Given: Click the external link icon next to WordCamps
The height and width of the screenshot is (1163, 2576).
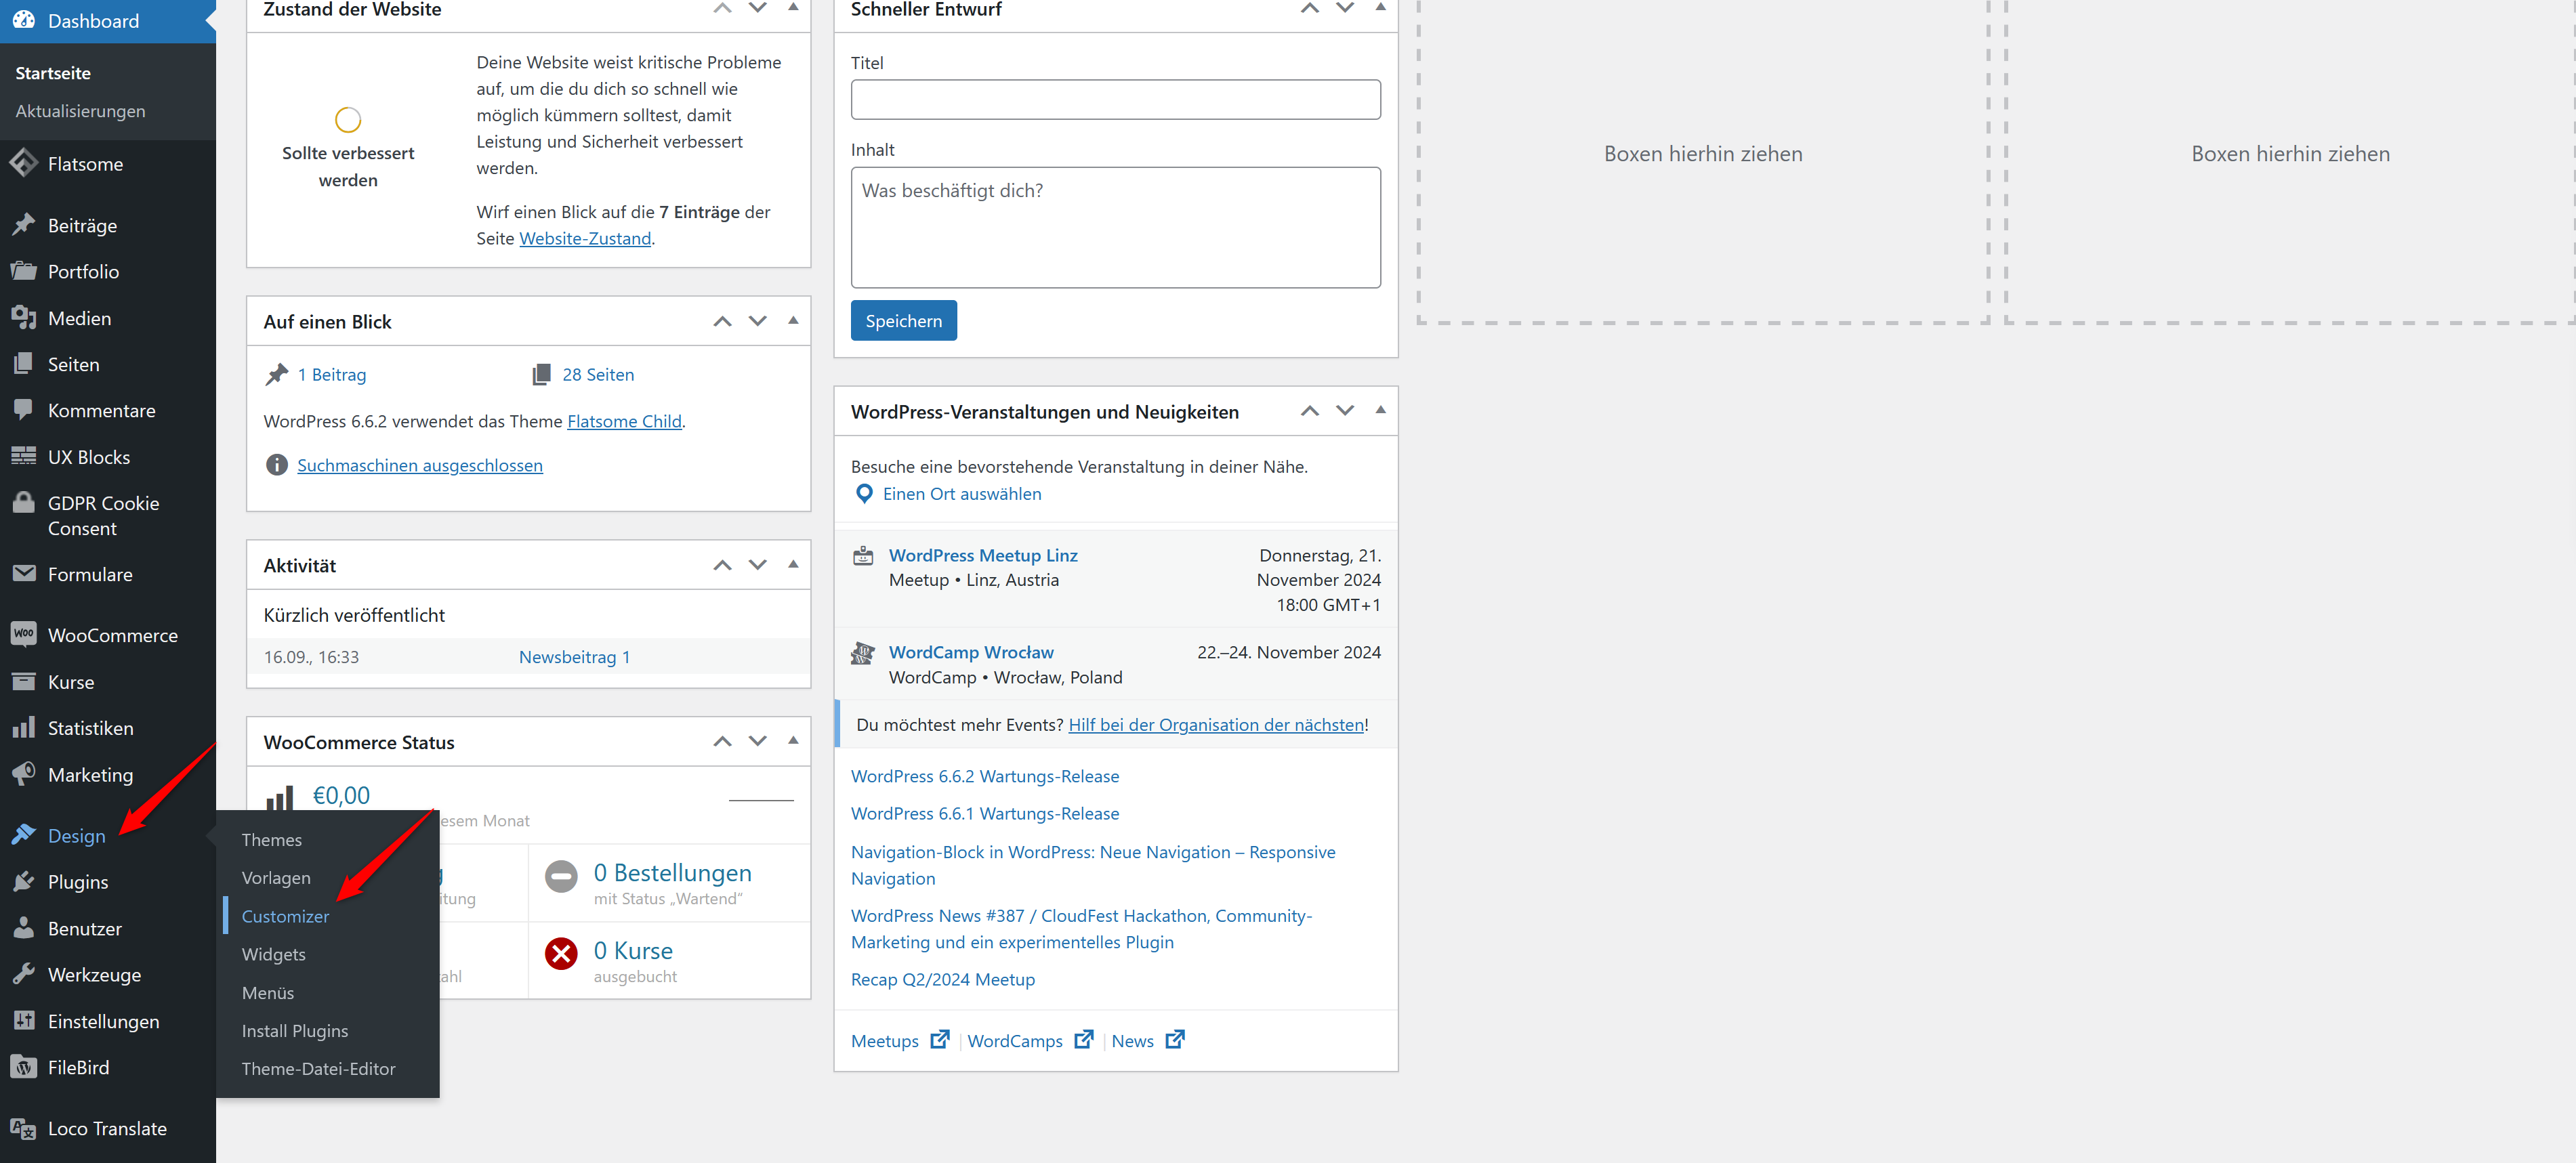Looking at the screenshot, I should 1083,1040.
